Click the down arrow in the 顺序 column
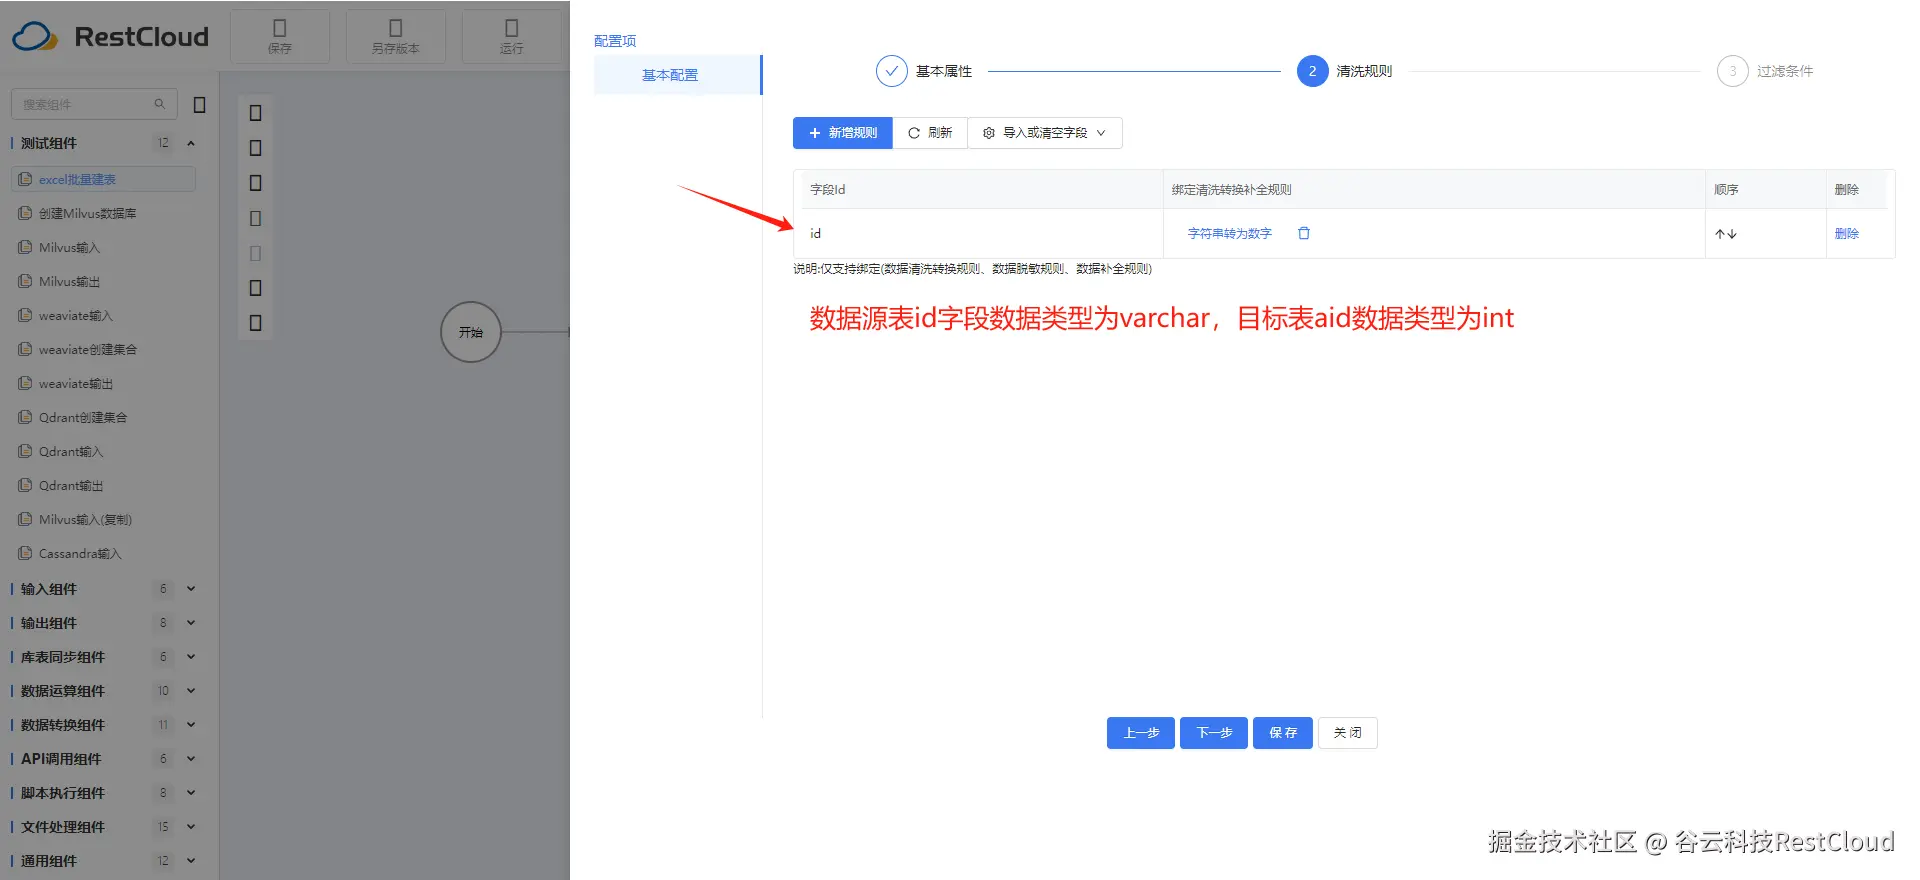 coord(1732,234)
